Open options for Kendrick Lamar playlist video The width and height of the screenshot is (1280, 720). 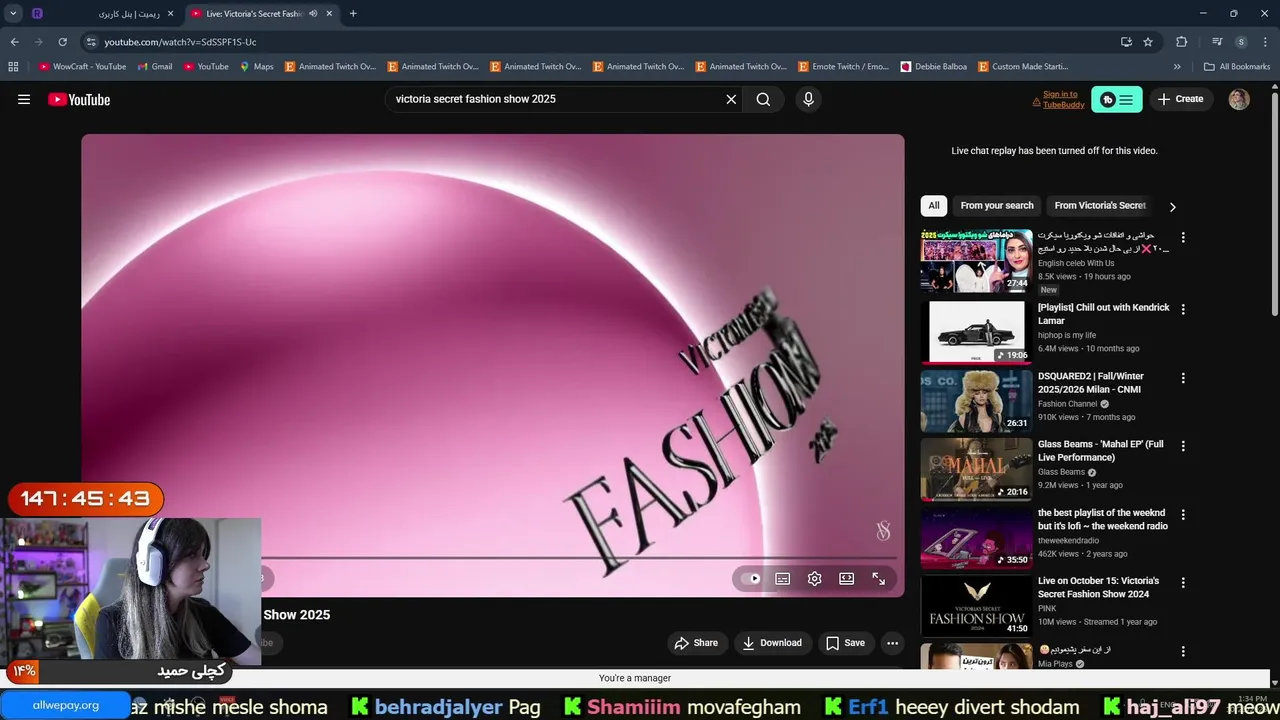[x=1183, y=310]
